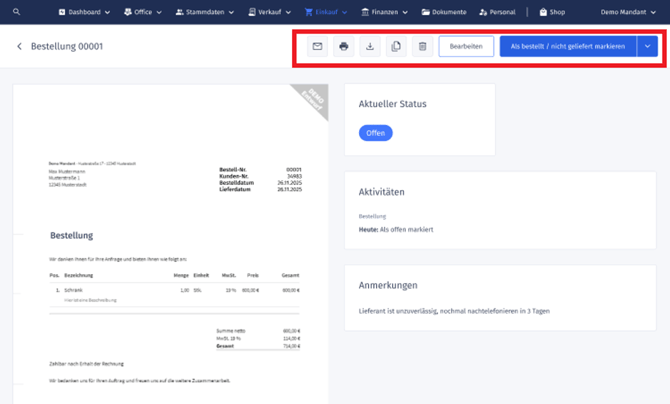Go back using the arrow beside Bestellung 00001

point(19,47)
